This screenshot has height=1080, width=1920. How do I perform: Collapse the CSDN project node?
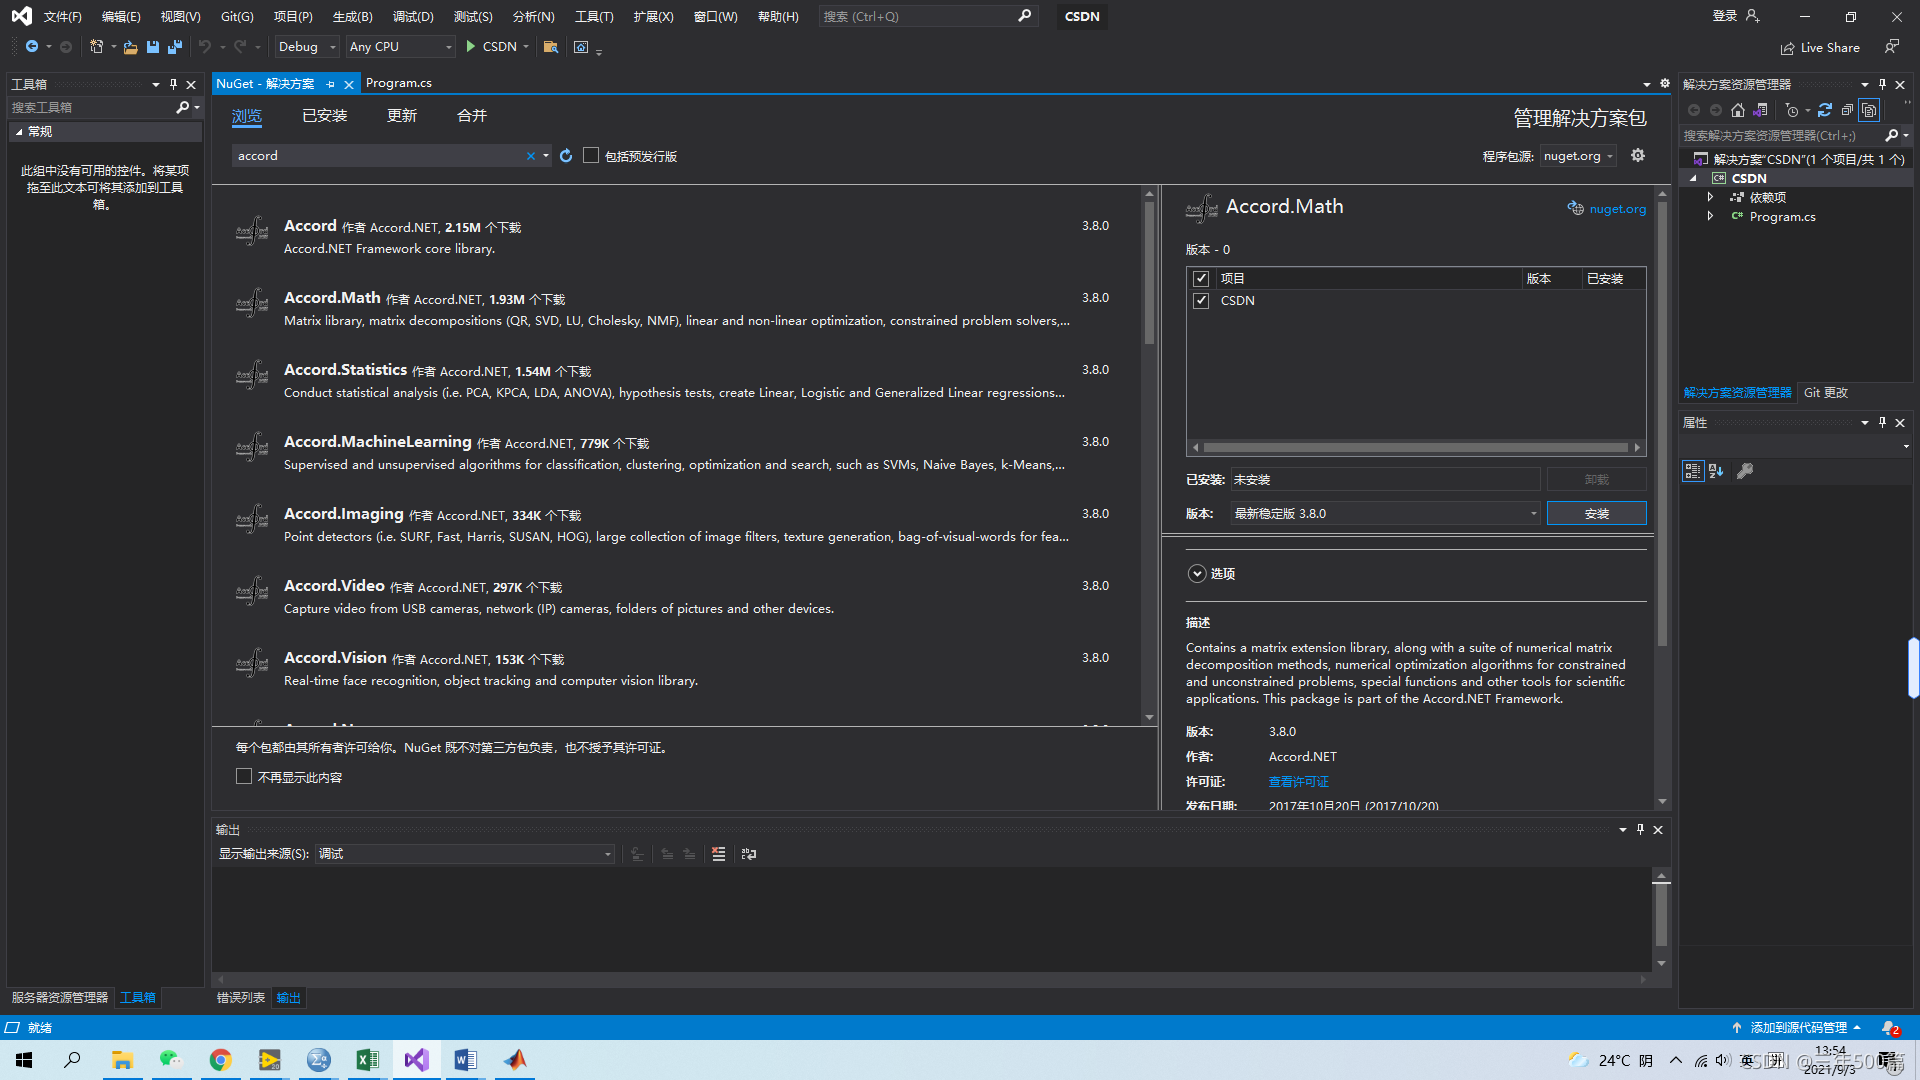1694,179
